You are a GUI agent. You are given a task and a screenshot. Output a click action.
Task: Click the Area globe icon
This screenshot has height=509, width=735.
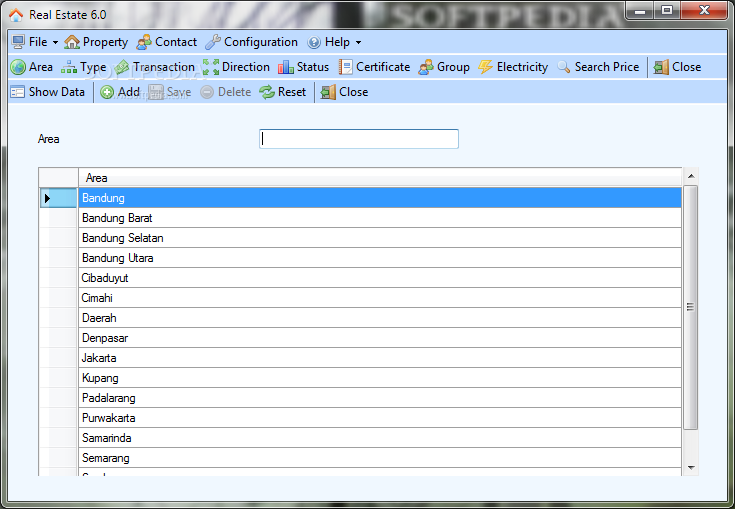pyautogui.click(x=18, y=67)
